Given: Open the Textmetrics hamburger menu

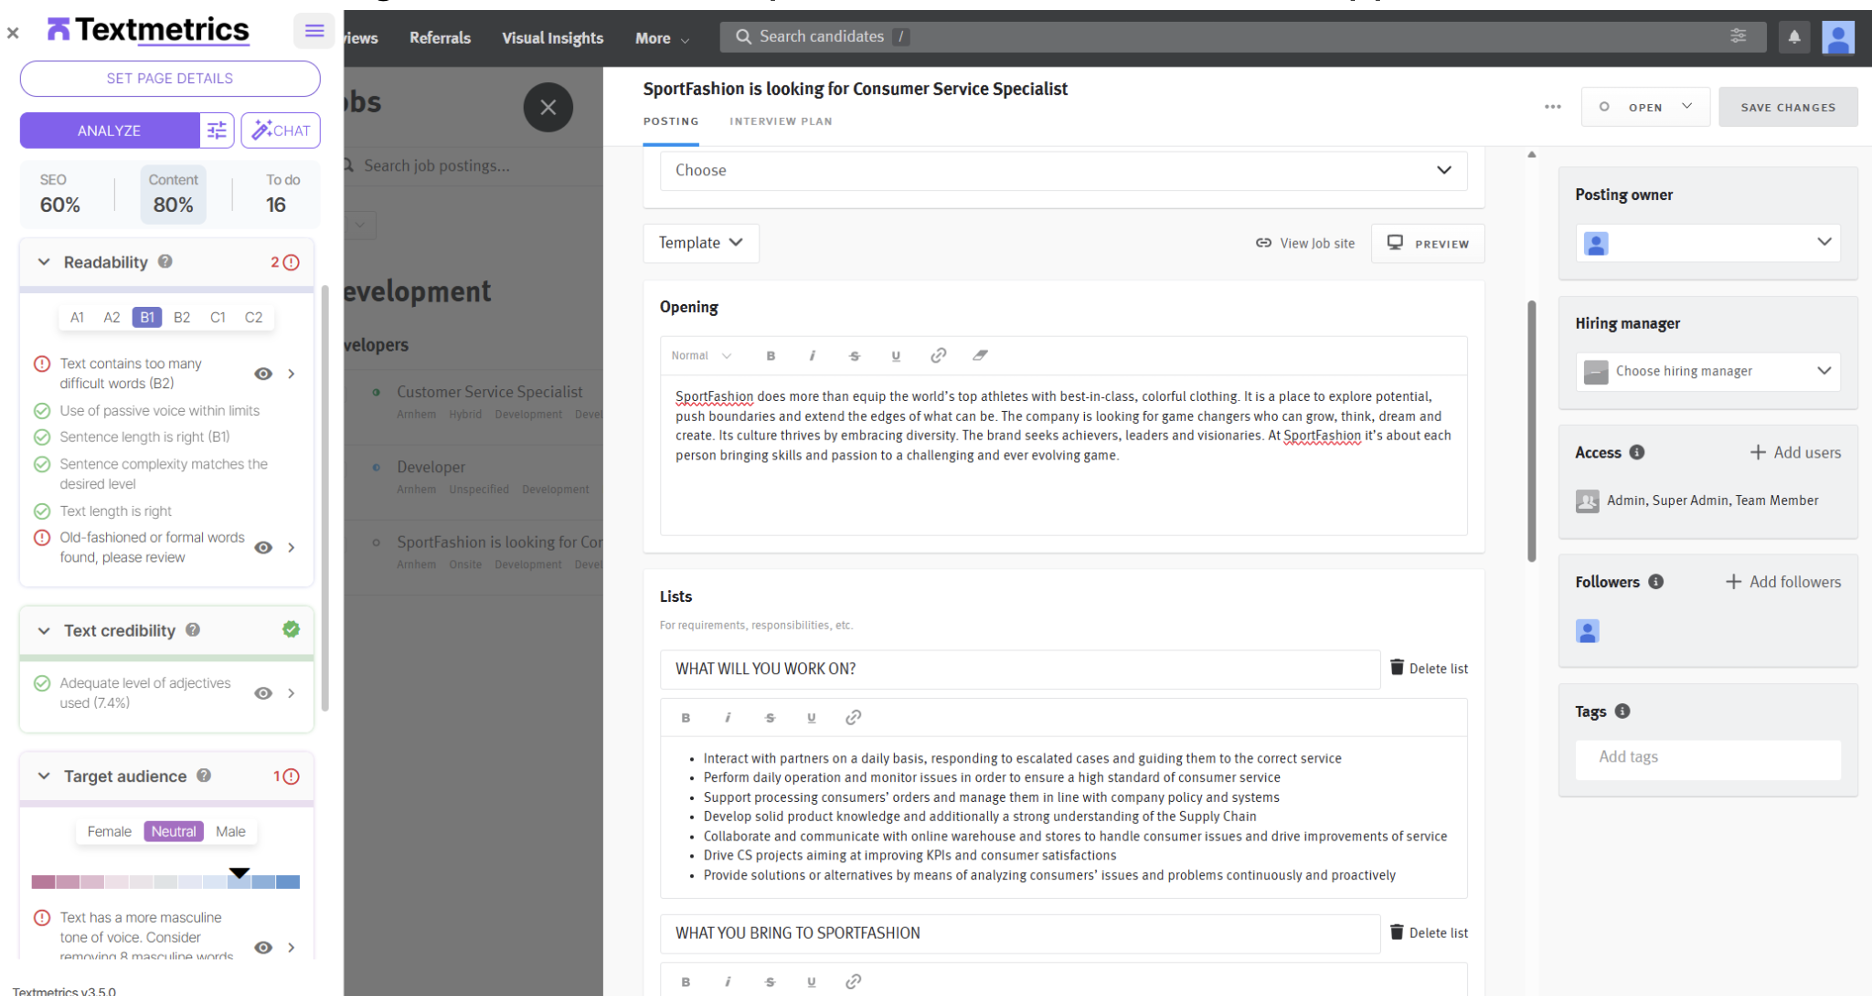Looking at the screenshot, I should [x=314, y=31].
